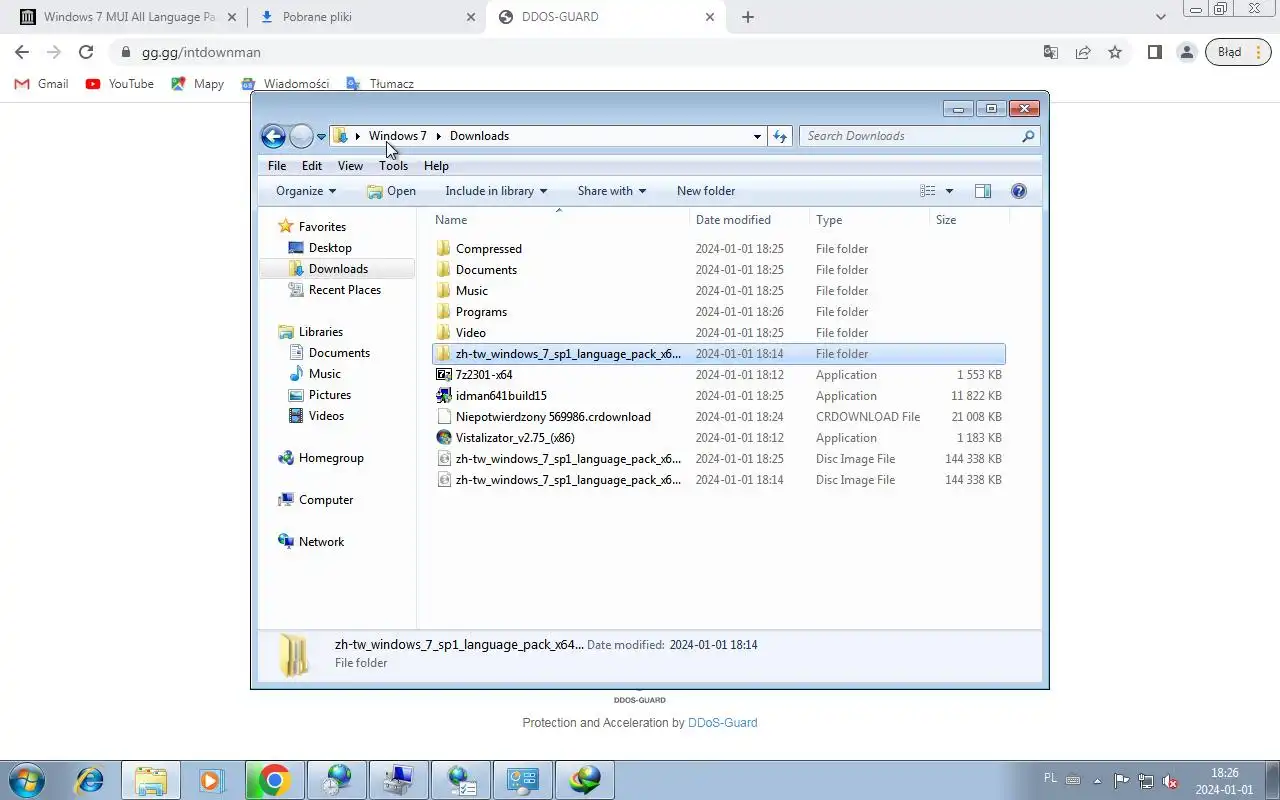1280x800 pixels.
Task: Open the Organize dropdown
Action: coord(306,191)
